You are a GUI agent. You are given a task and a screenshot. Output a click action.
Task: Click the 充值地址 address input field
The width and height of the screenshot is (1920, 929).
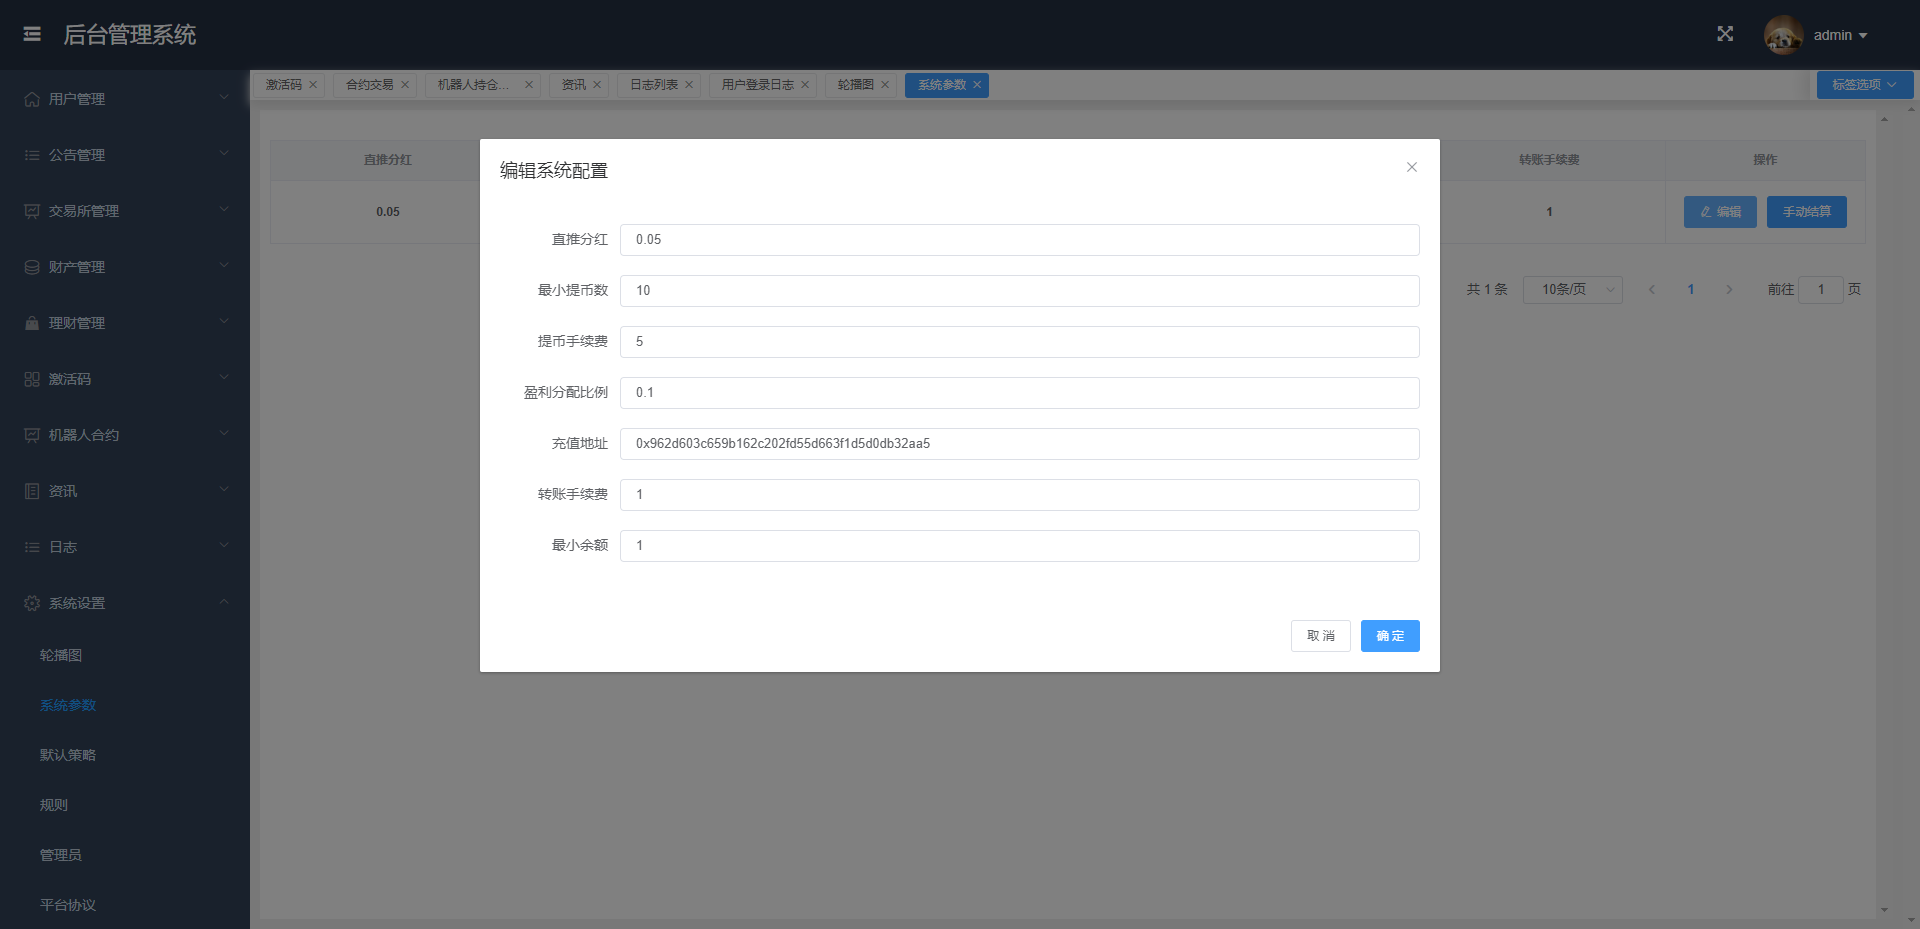[x=1018, y=443]
